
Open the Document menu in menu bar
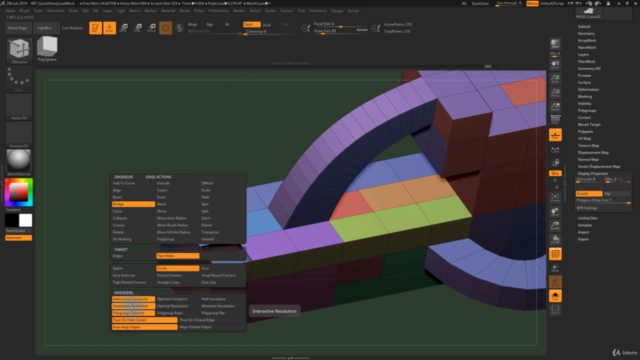click(56, 11)
